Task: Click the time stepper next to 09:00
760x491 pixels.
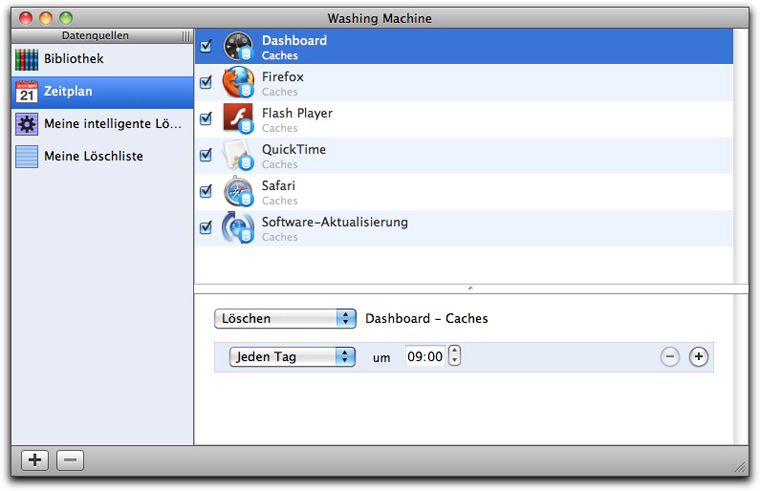Action: click(x=454, y=356)
